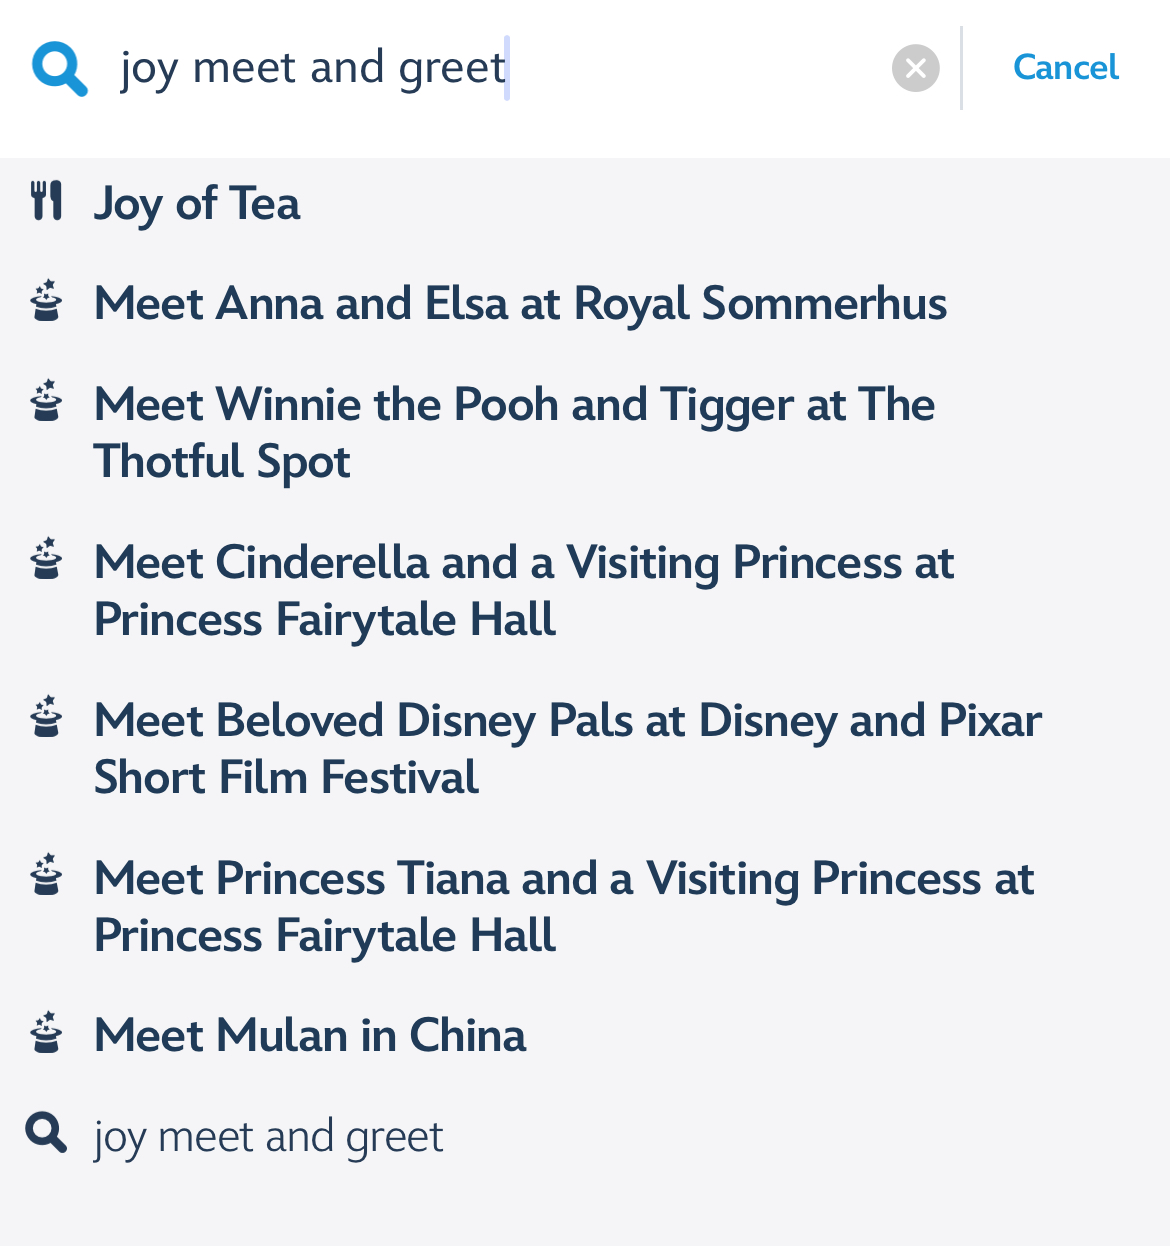Open Meet Beloved Disney Pals suggestion
1170x1246 pixels.
(567, 748)
